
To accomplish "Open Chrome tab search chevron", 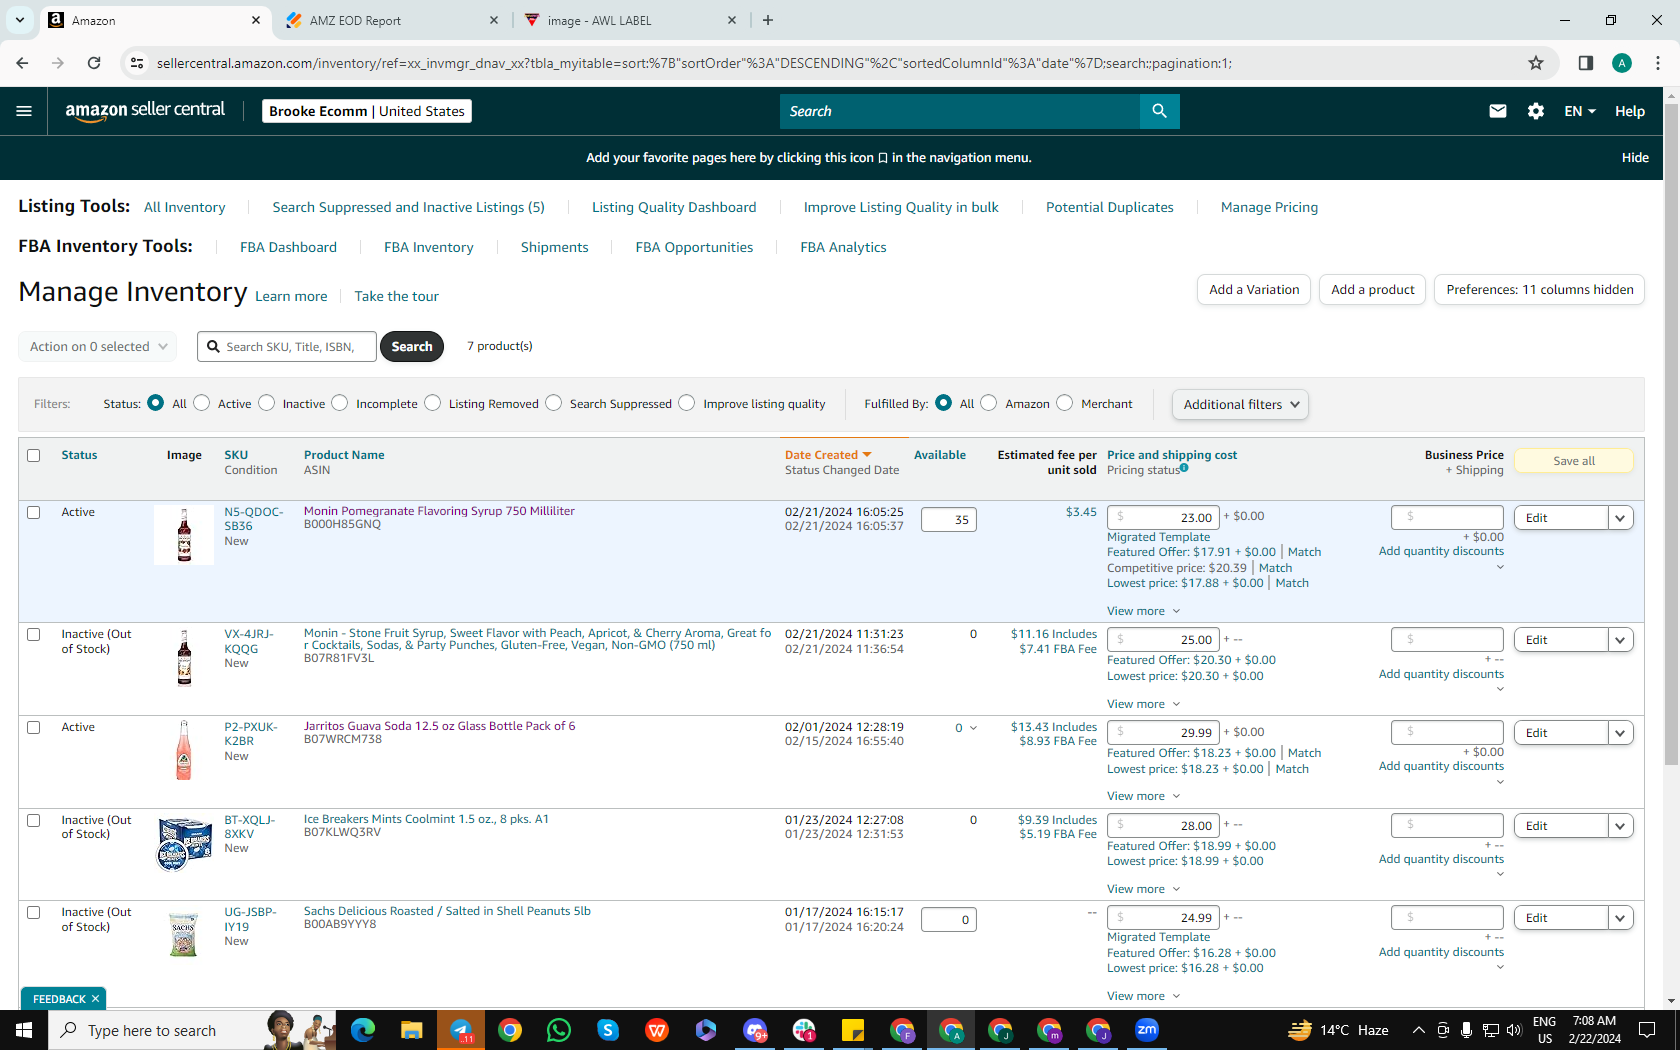I will pyautogui.click(x=20, y=20).
